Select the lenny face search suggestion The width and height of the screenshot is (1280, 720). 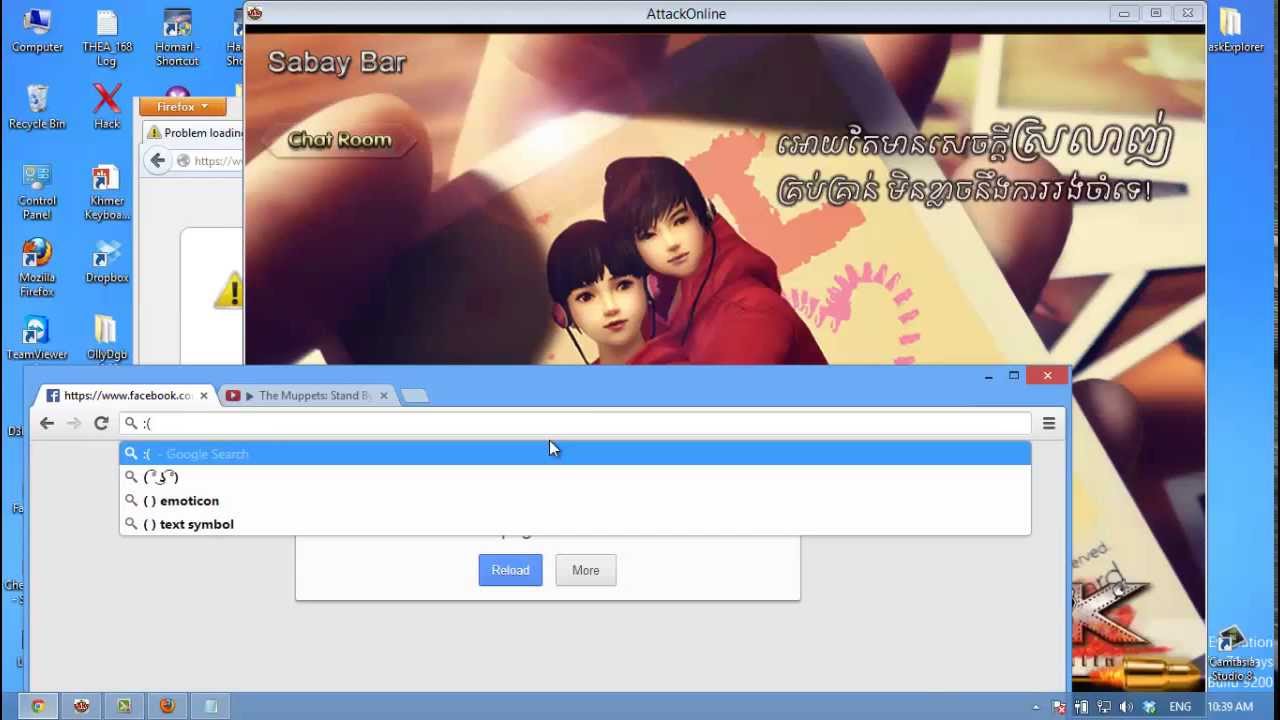point(575,477)
